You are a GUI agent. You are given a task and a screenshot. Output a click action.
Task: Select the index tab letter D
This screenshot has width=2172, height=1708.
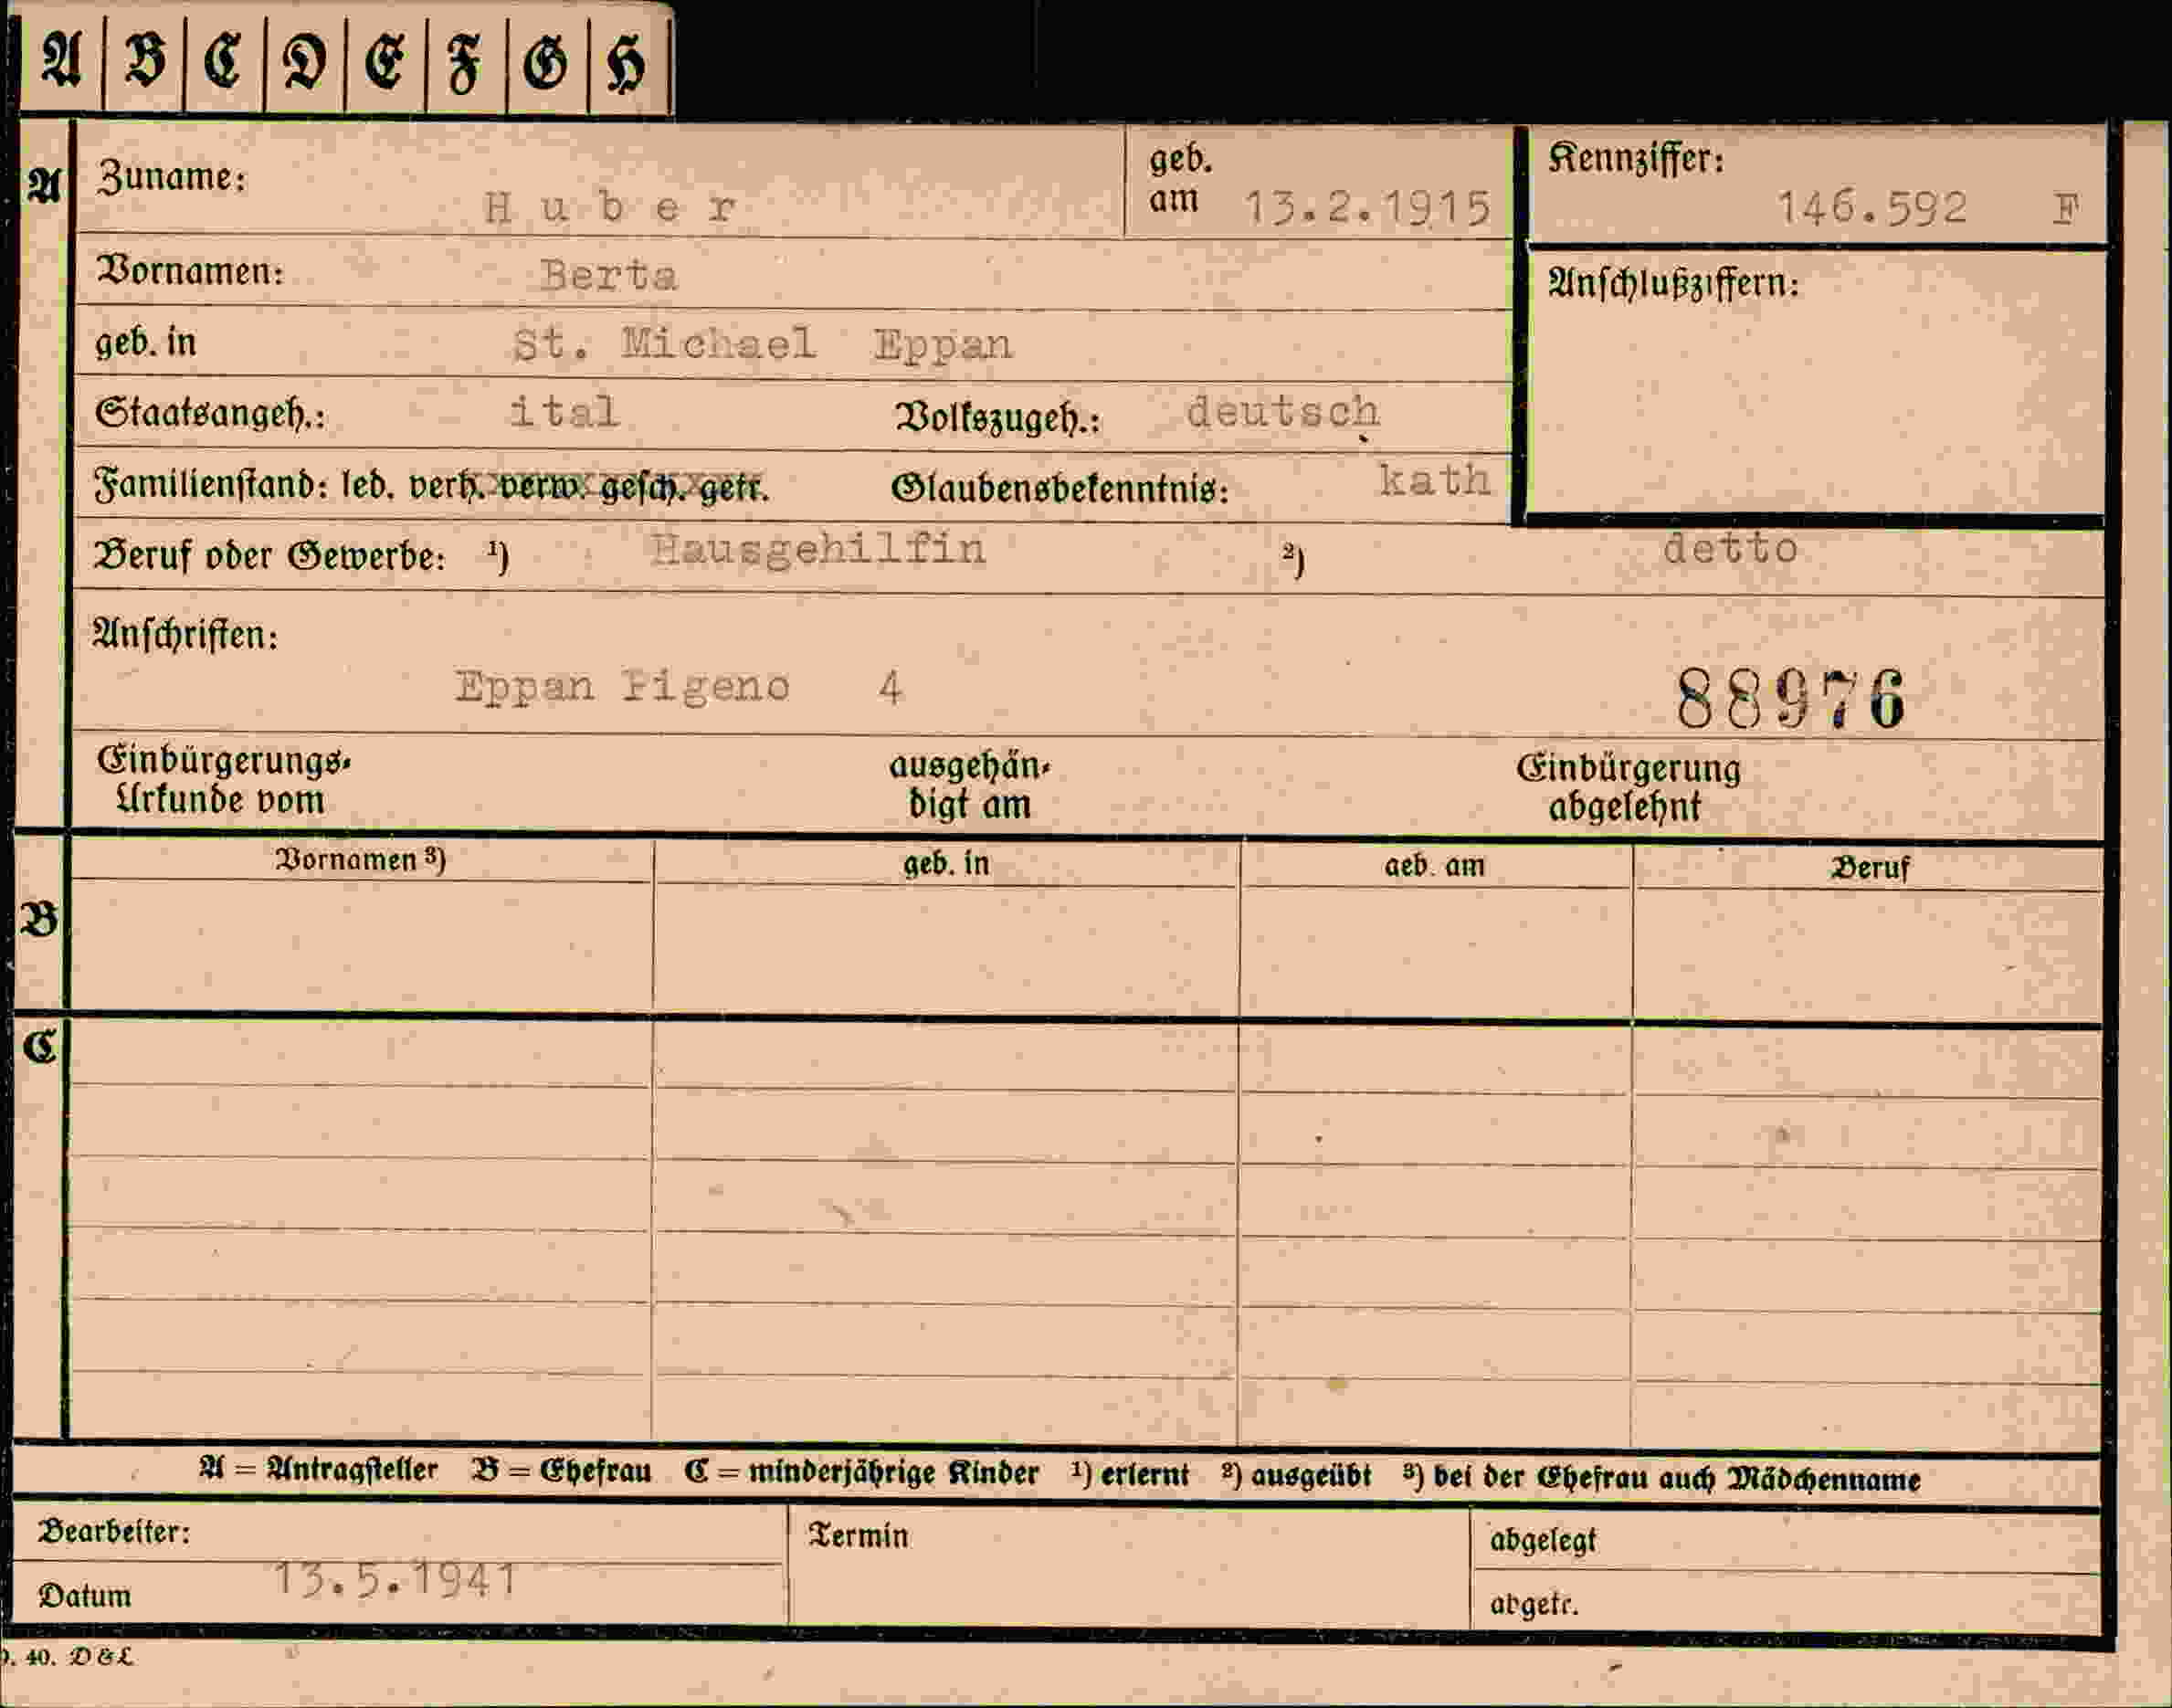pos(304,64)
